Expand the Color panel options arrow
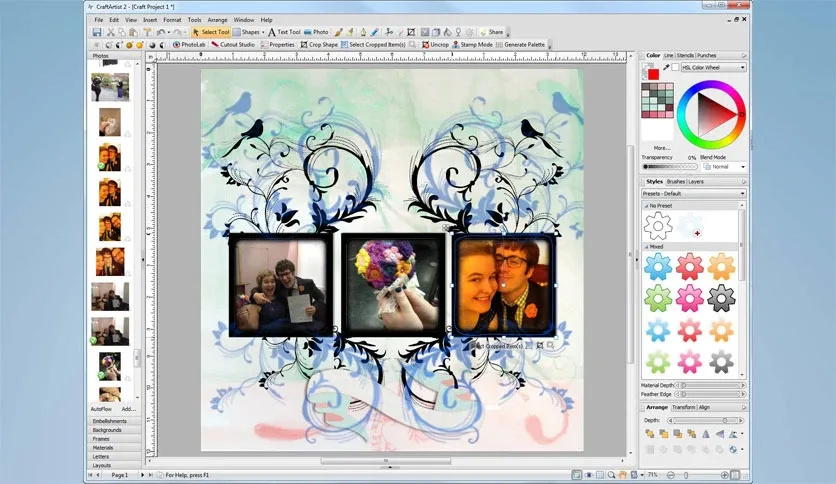 coord(744,55)
